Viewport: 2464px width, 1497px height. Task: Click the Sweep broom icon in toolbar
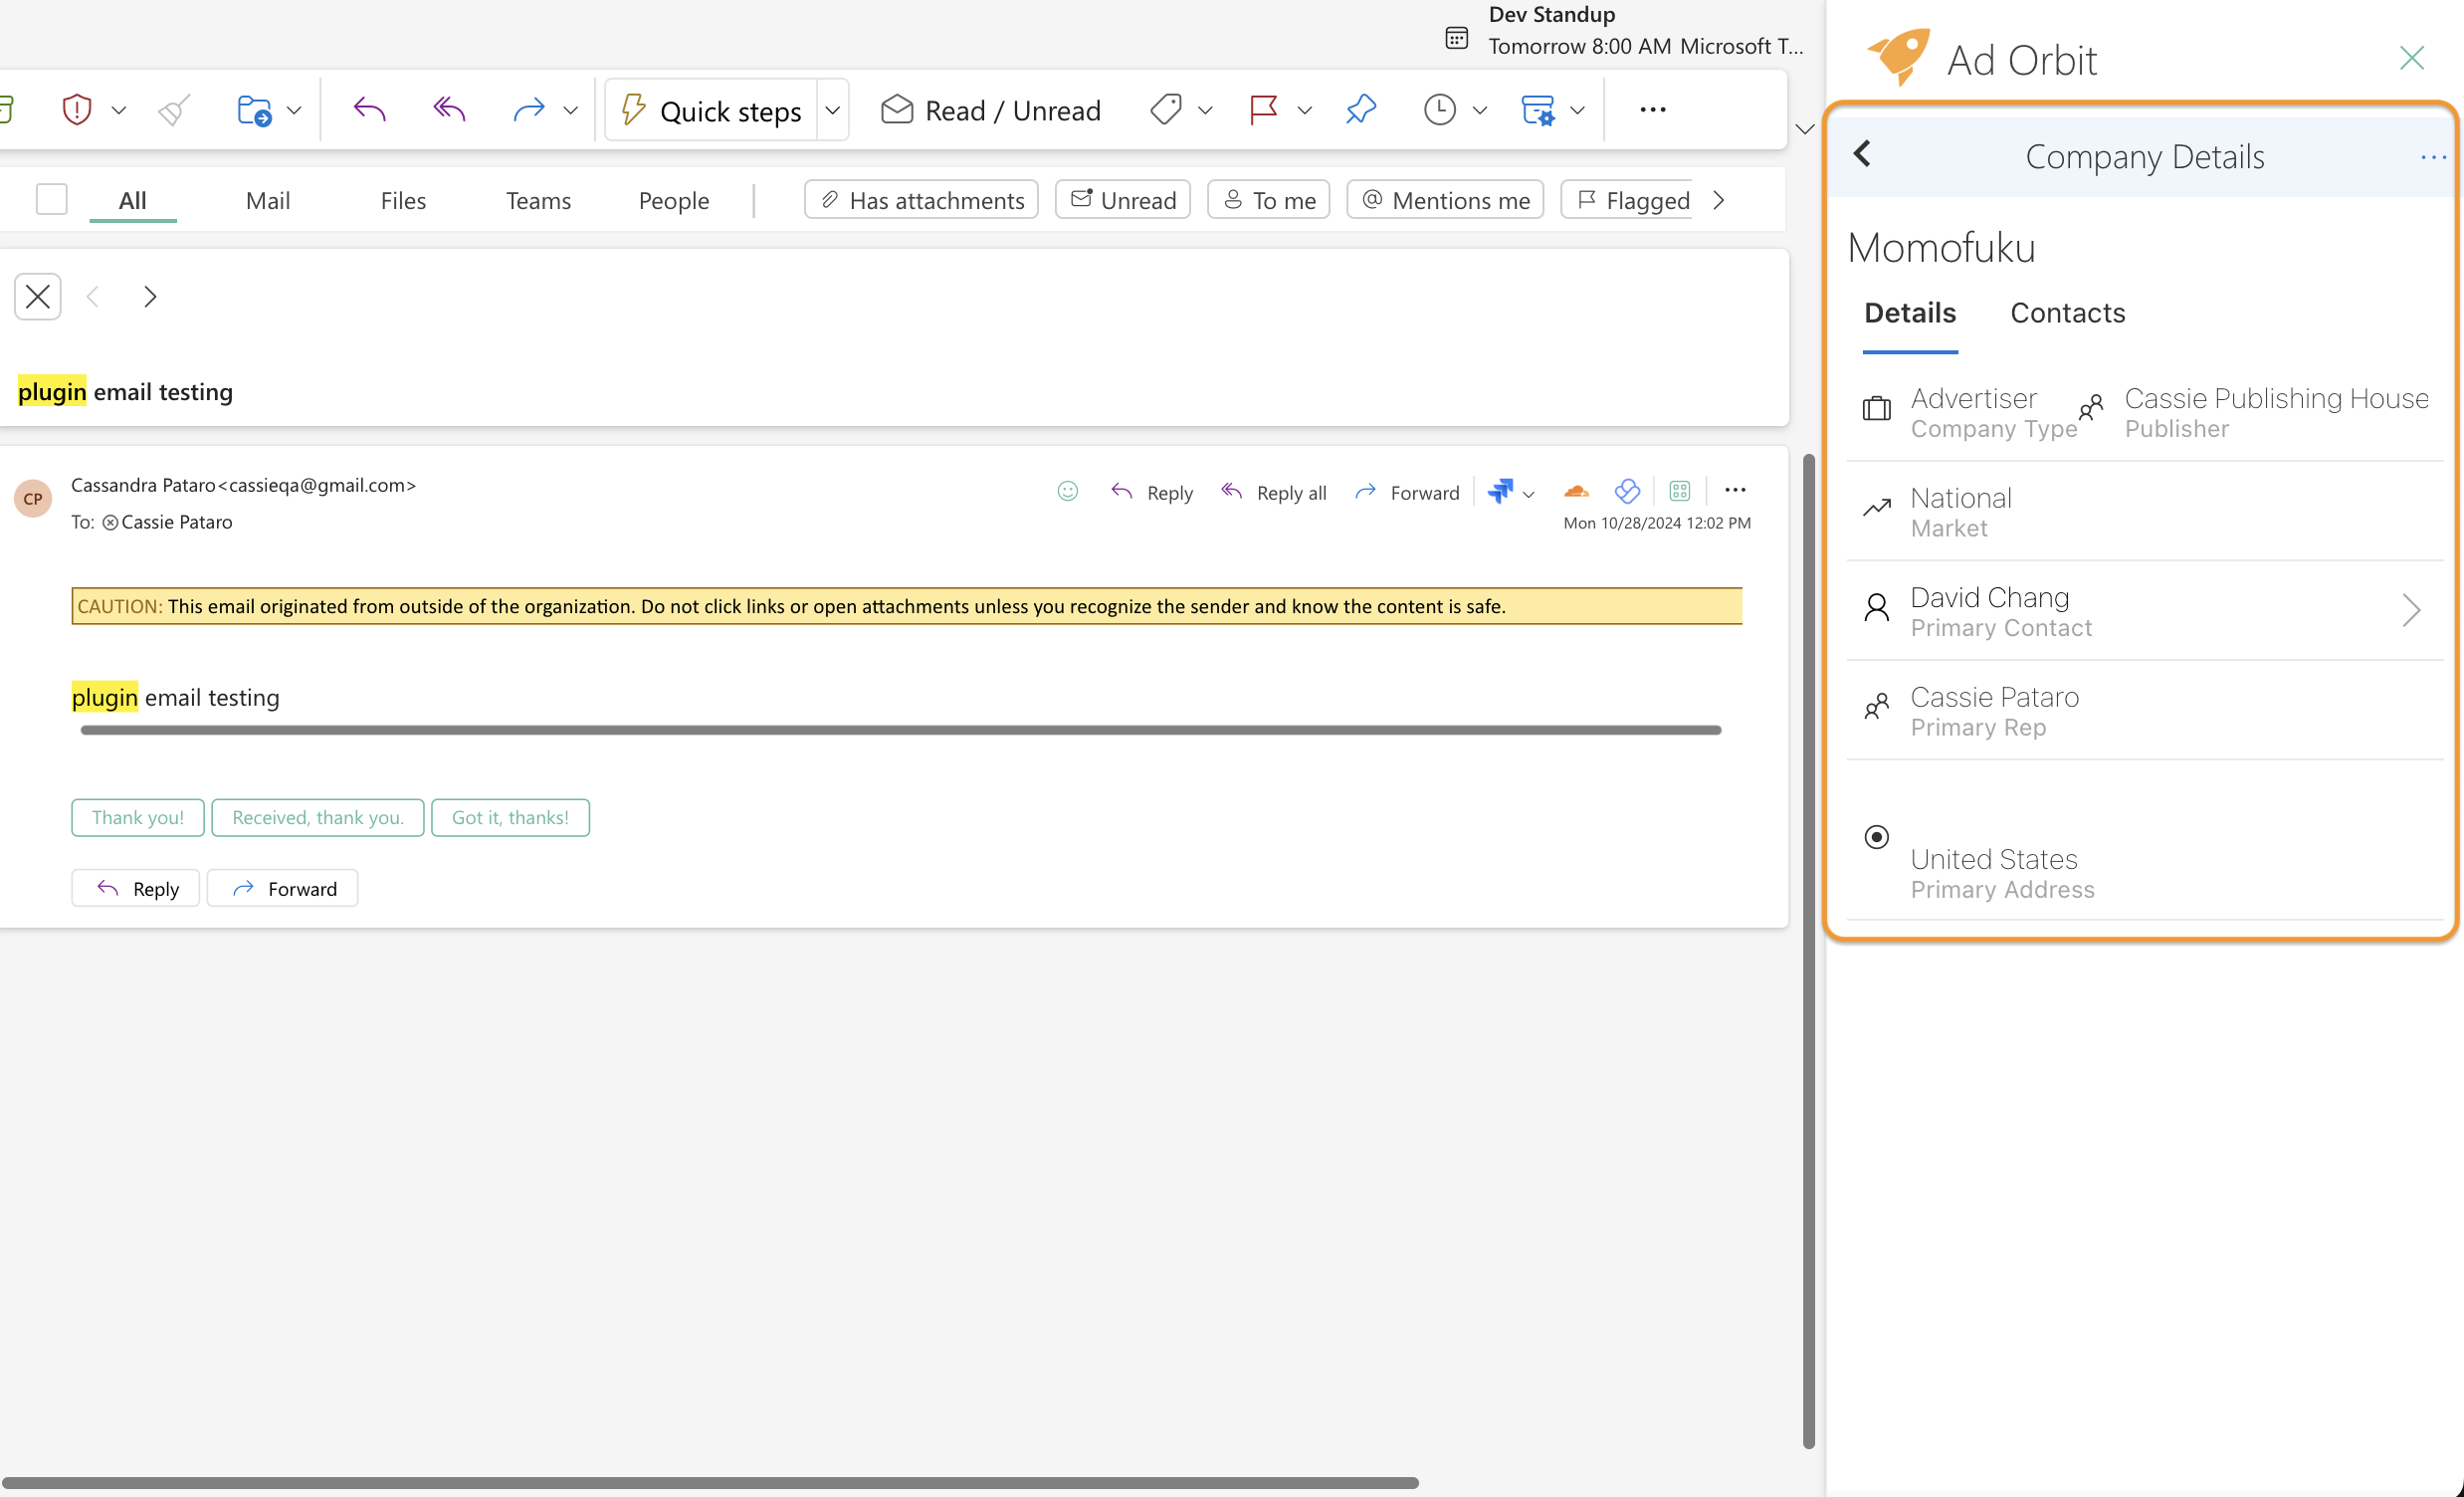tap(174, 109)
